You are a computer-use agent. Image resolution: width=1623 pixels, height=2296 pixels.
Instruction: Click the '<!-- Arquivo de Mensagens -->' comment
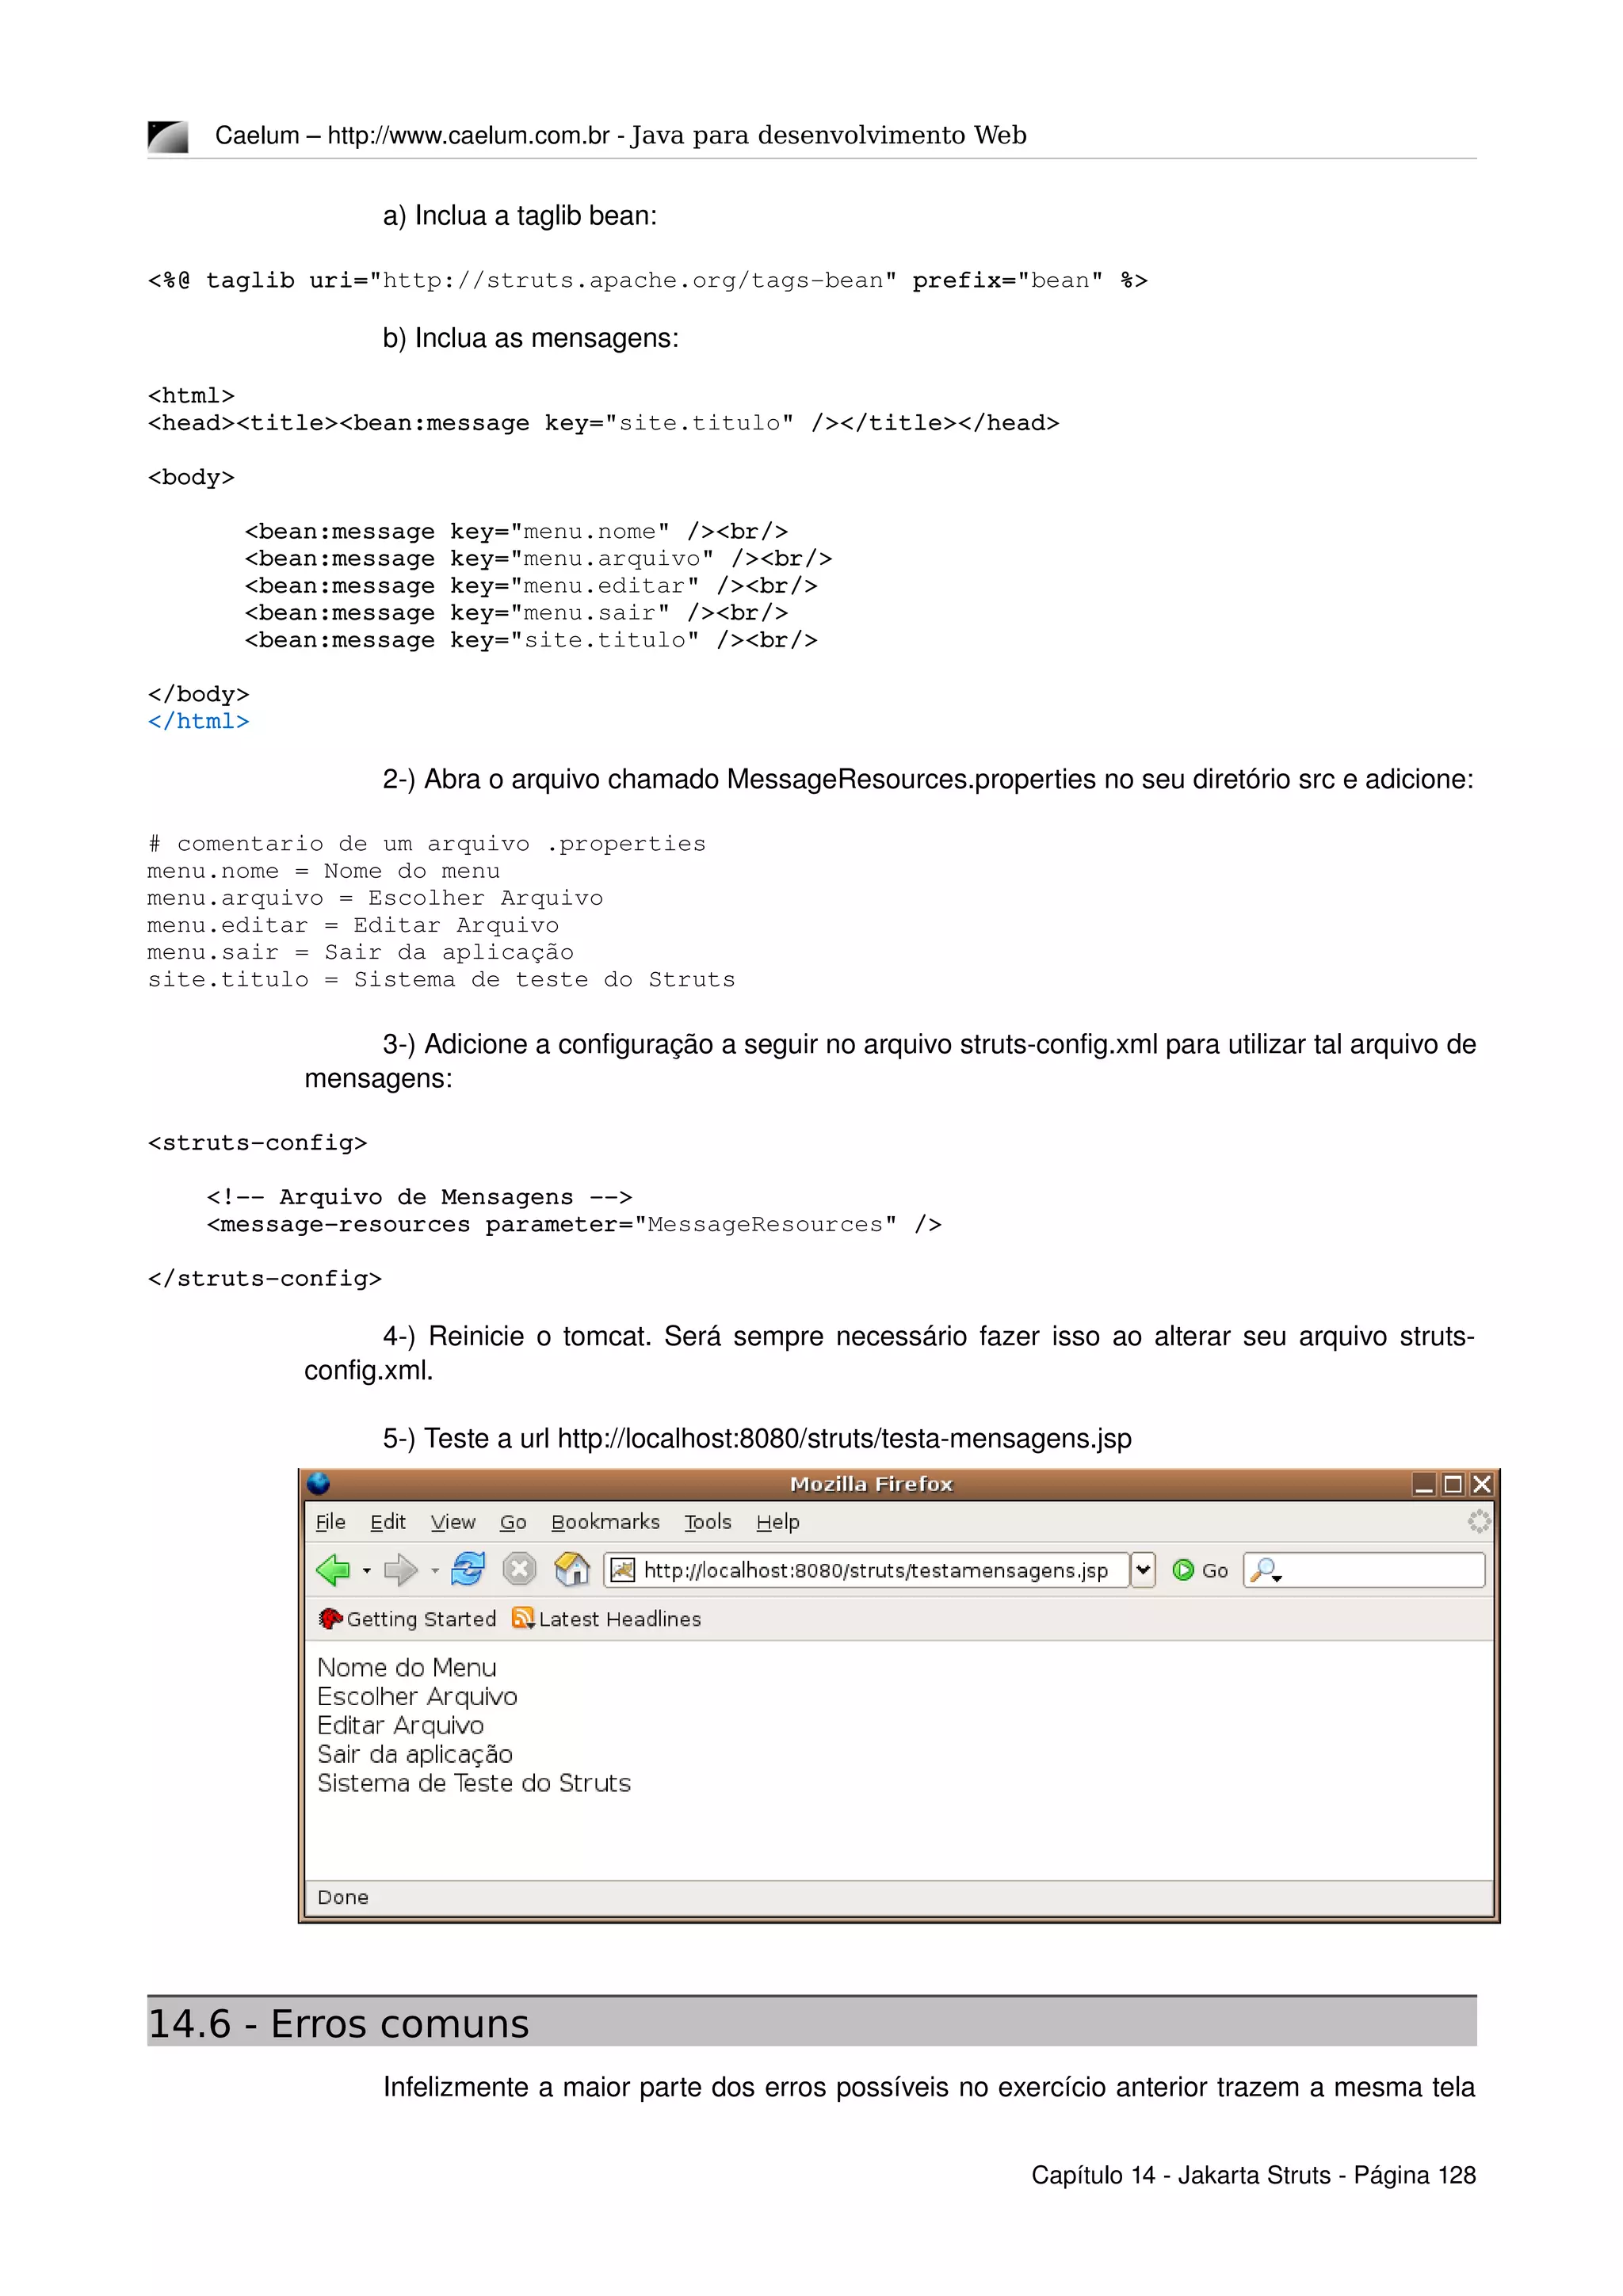pos(419,1197)
